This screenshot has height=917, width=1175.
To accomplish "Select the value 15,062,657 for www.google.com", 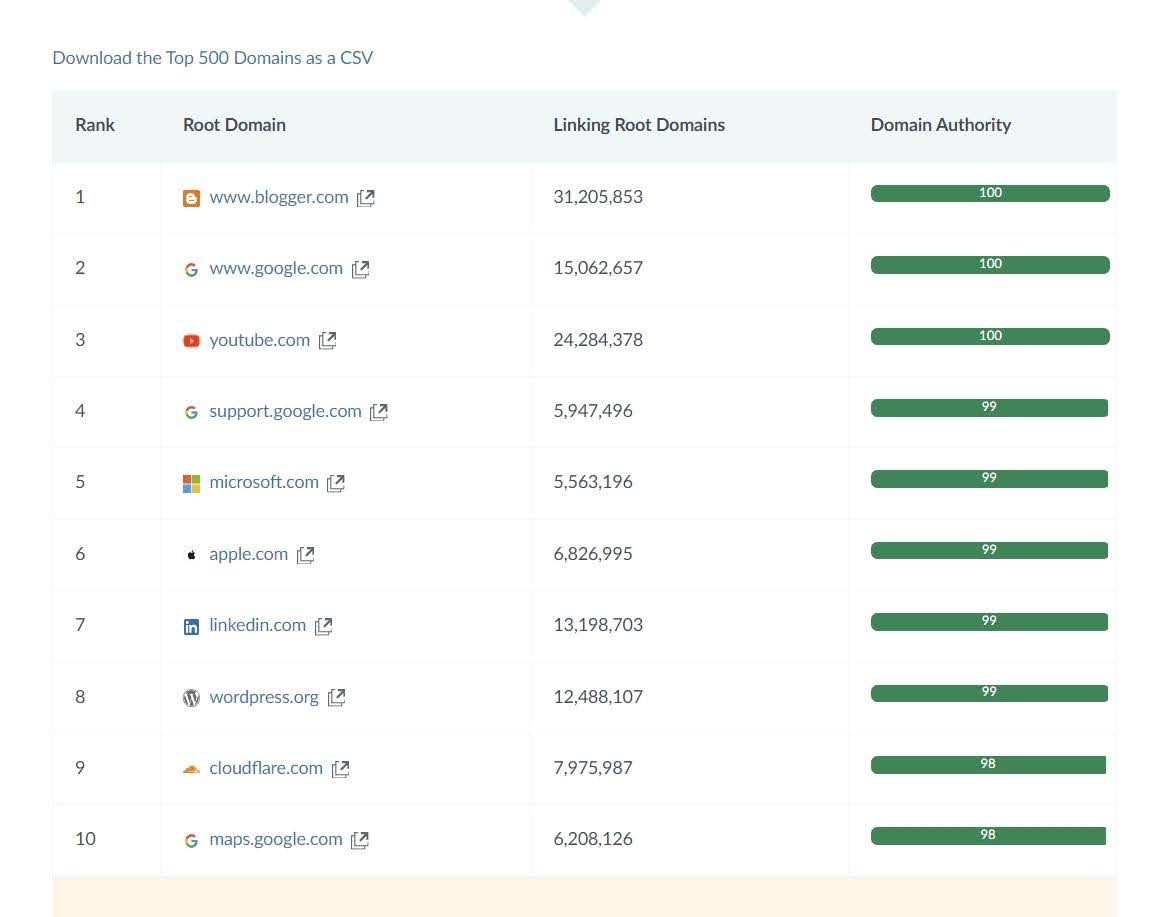I will 598,268.
